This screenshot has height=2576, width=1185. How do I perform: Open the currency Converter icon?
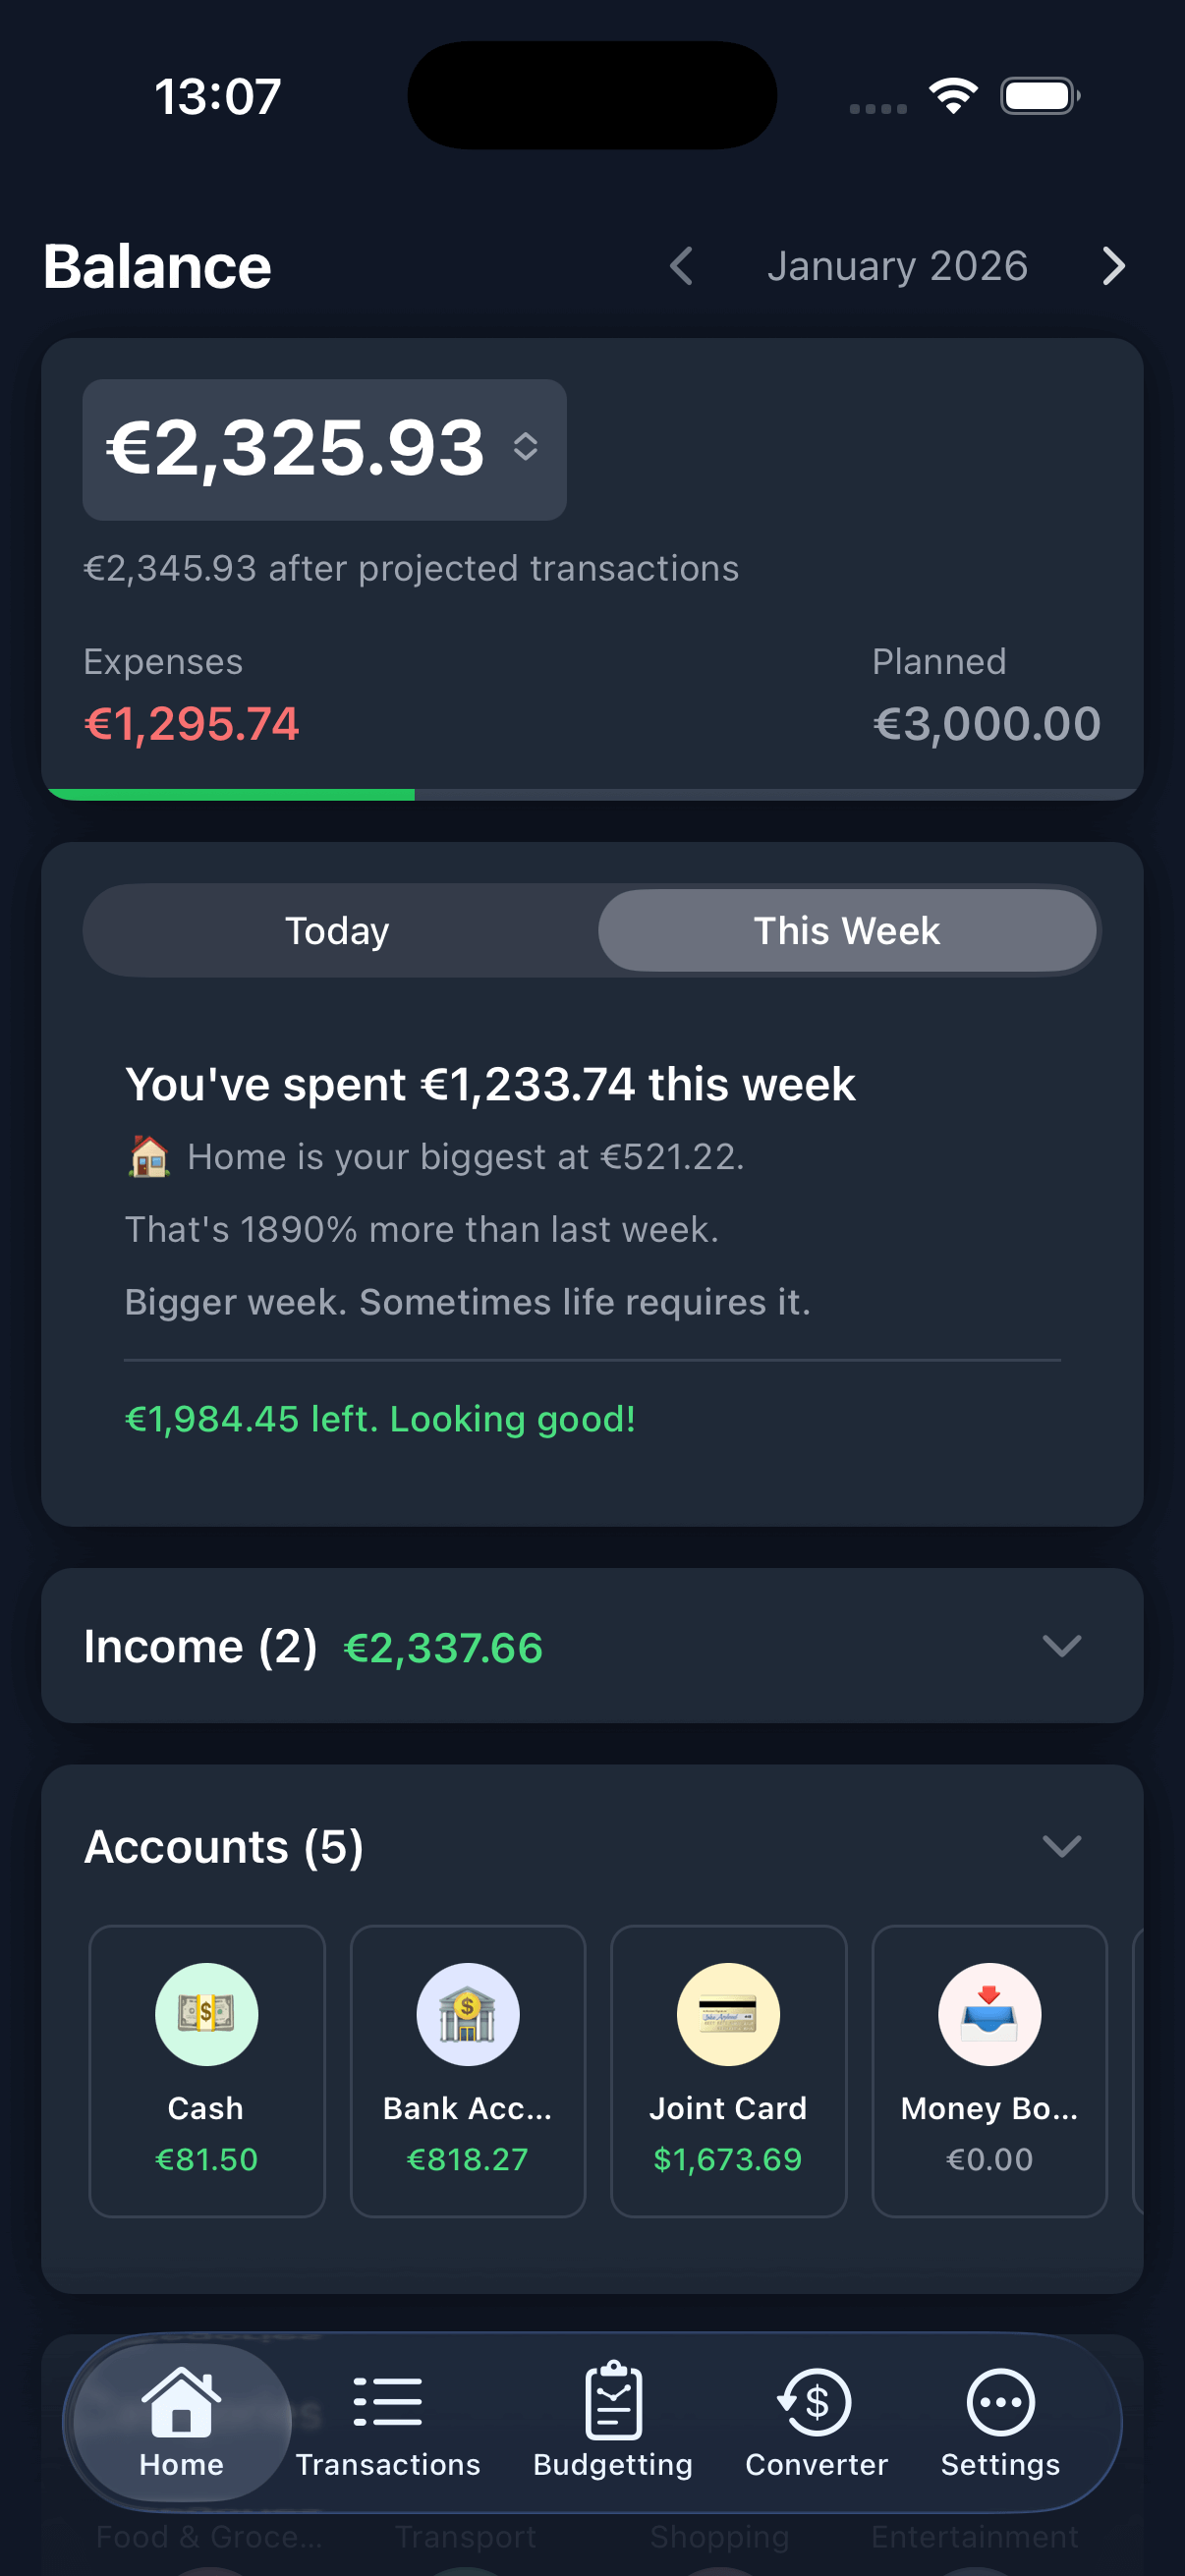(x=815, y=2400)
